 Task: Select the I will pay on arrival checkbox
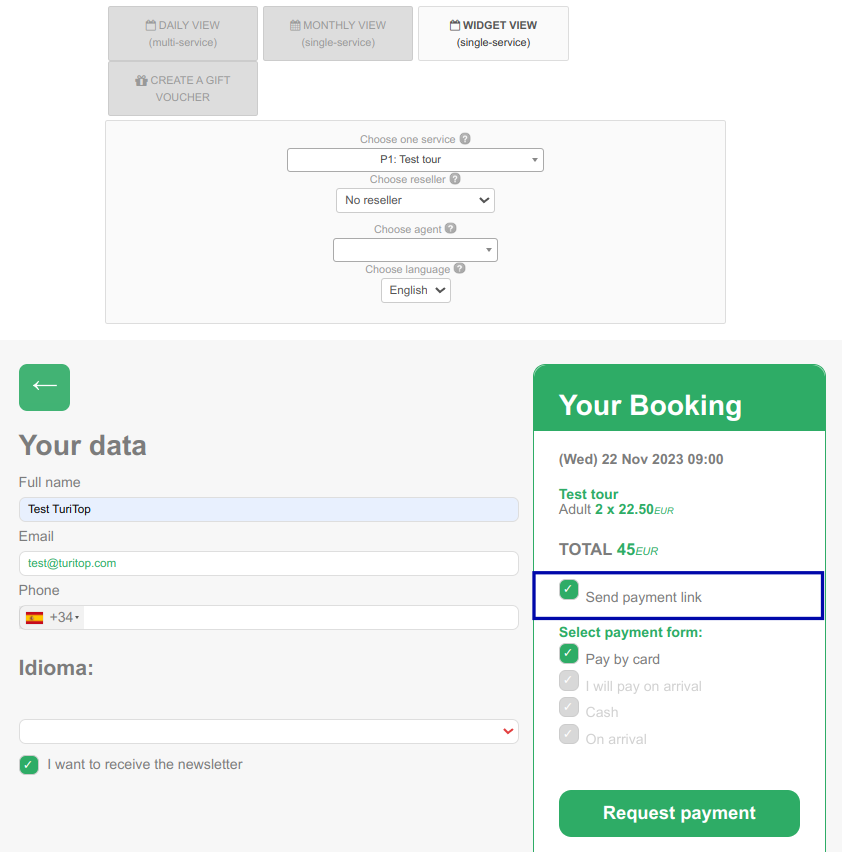pyautogui.click(x=569, y=680)
